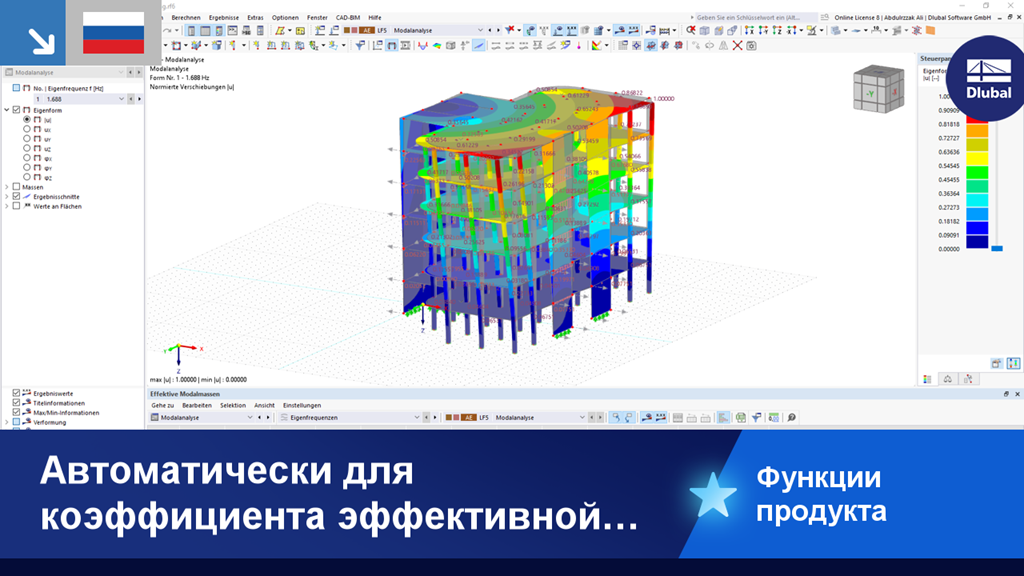This screenshot has height=576, width=1024.
Task: Collapse the Eigenform tree branch
Action: pyautogui.click(x=5, y=110)
